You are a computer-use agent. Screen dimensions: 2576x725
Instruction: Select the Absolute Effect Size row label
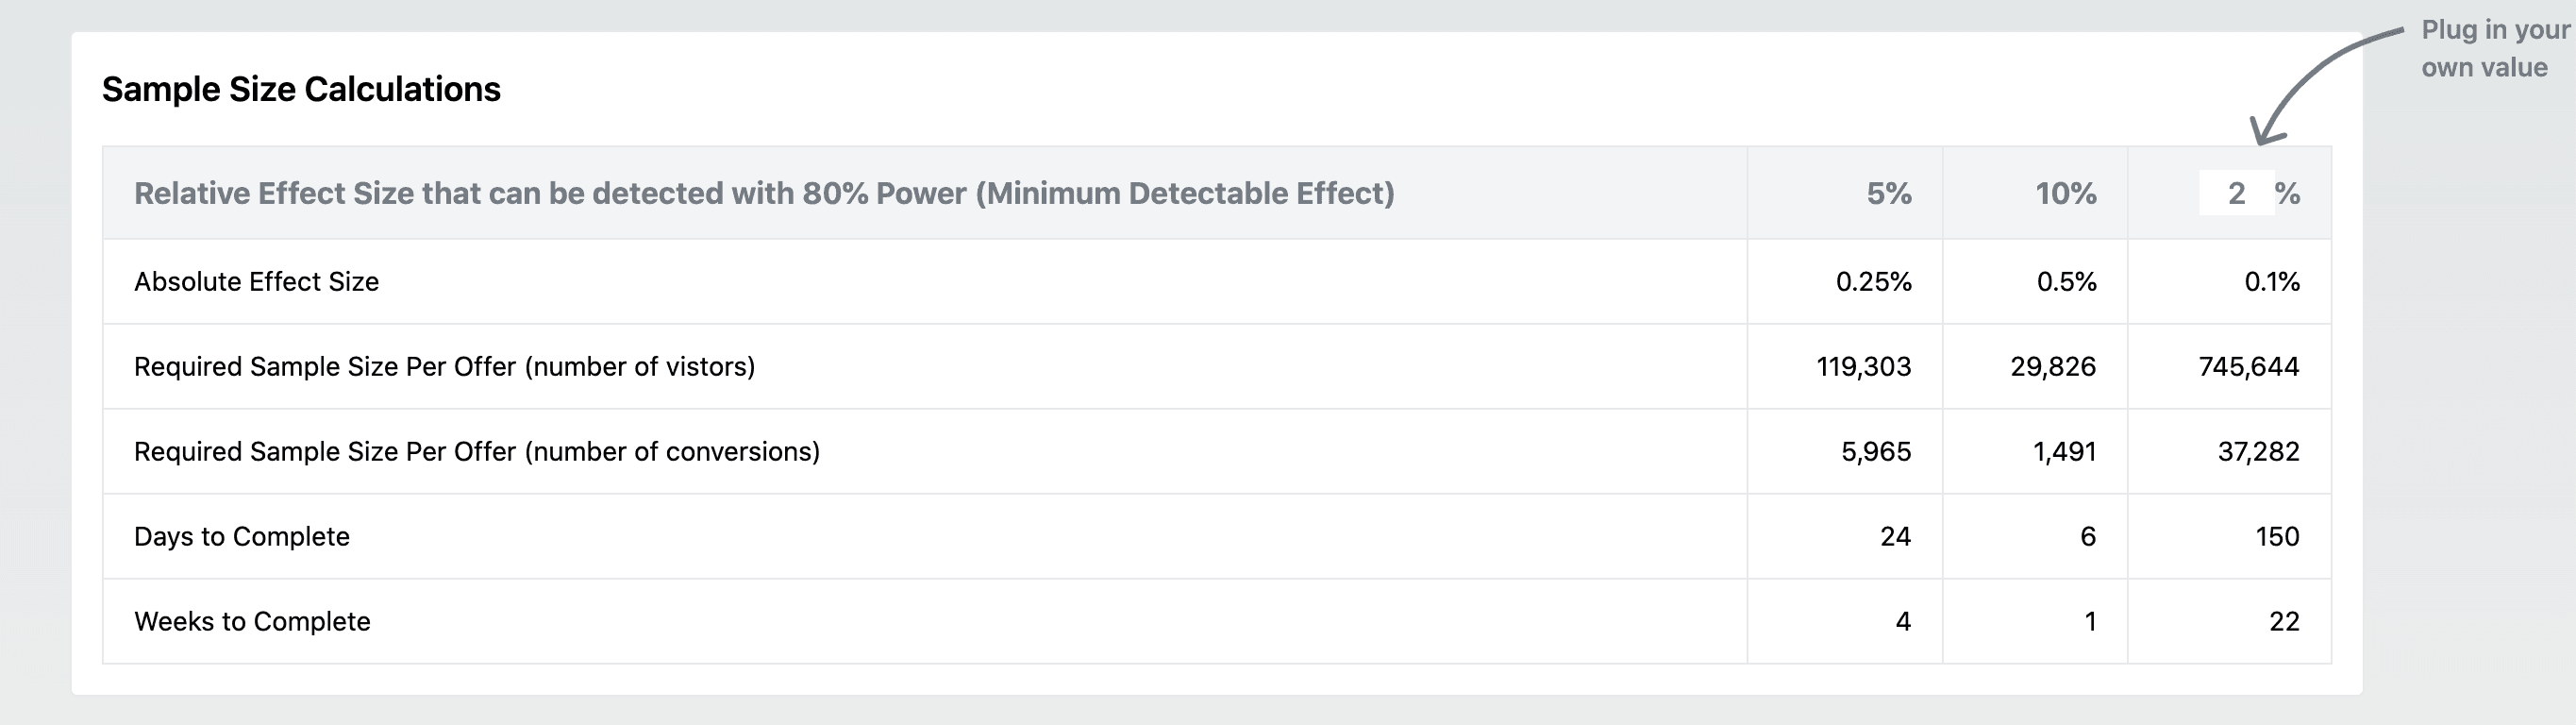[x=256, y=281]
